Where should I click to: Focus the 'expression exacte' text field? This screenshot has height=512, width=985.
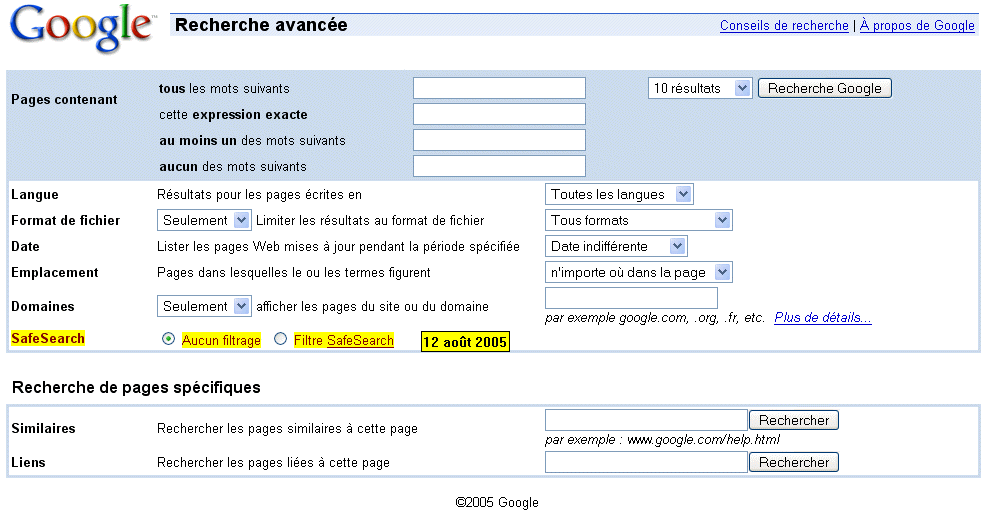(x=499, y=114)
